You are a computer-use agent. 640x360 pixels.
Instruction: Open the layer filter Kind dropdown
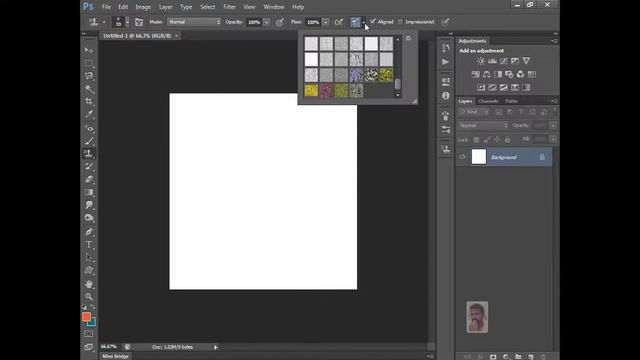click(474, 112)
